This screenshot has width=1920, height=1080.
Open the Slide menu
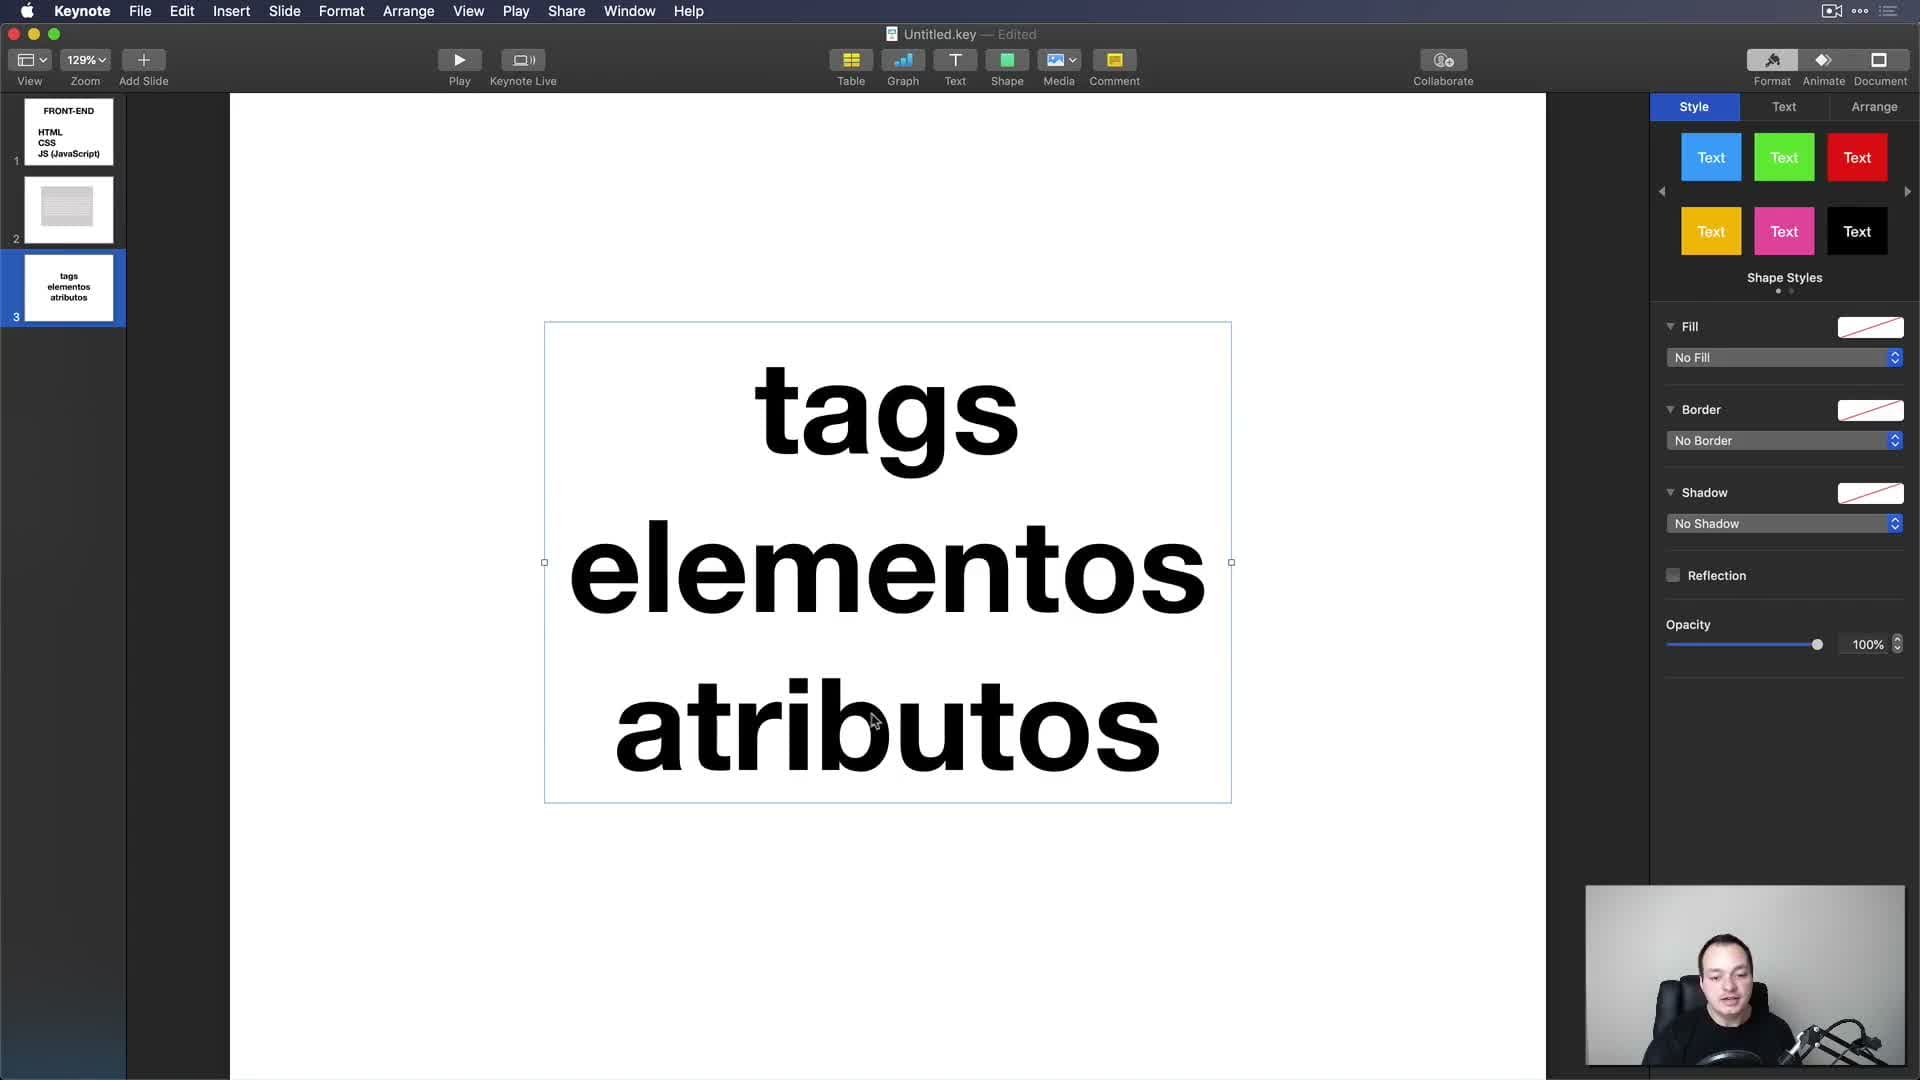point(284,11)
